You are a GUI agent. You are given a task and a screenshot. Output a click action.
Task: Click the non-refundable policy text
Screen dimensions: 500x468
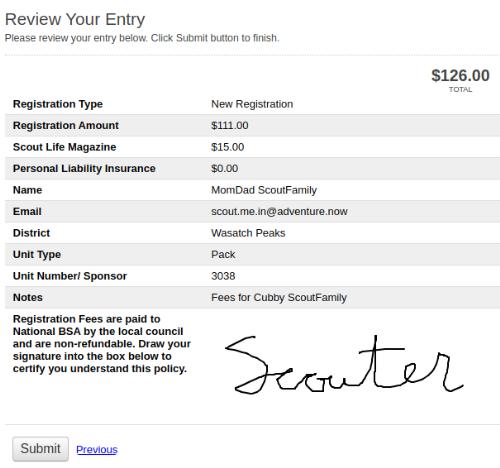tap(102, 344)
